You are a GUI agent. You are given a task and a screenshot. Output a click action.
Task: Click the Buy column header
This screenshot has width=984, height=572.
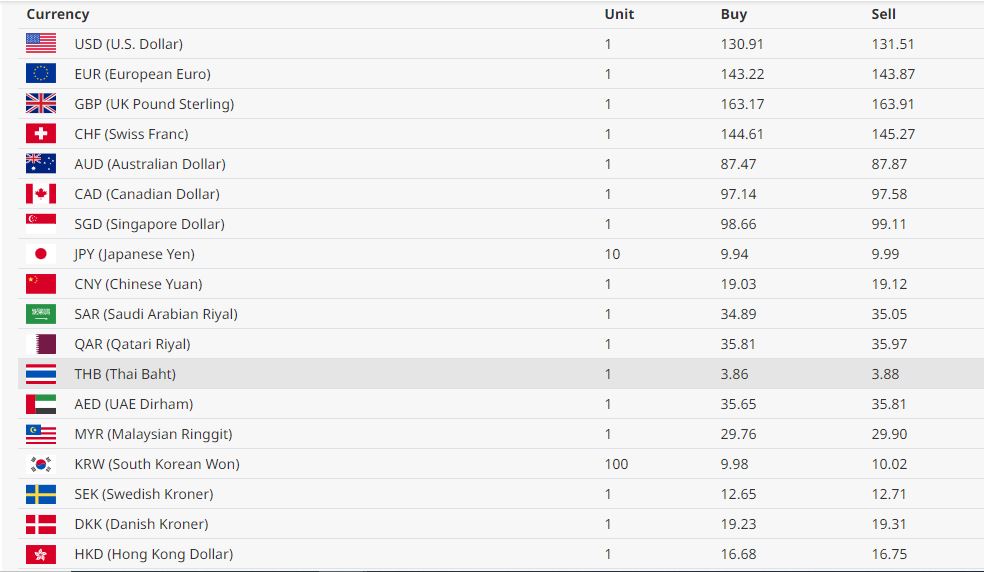733,14
